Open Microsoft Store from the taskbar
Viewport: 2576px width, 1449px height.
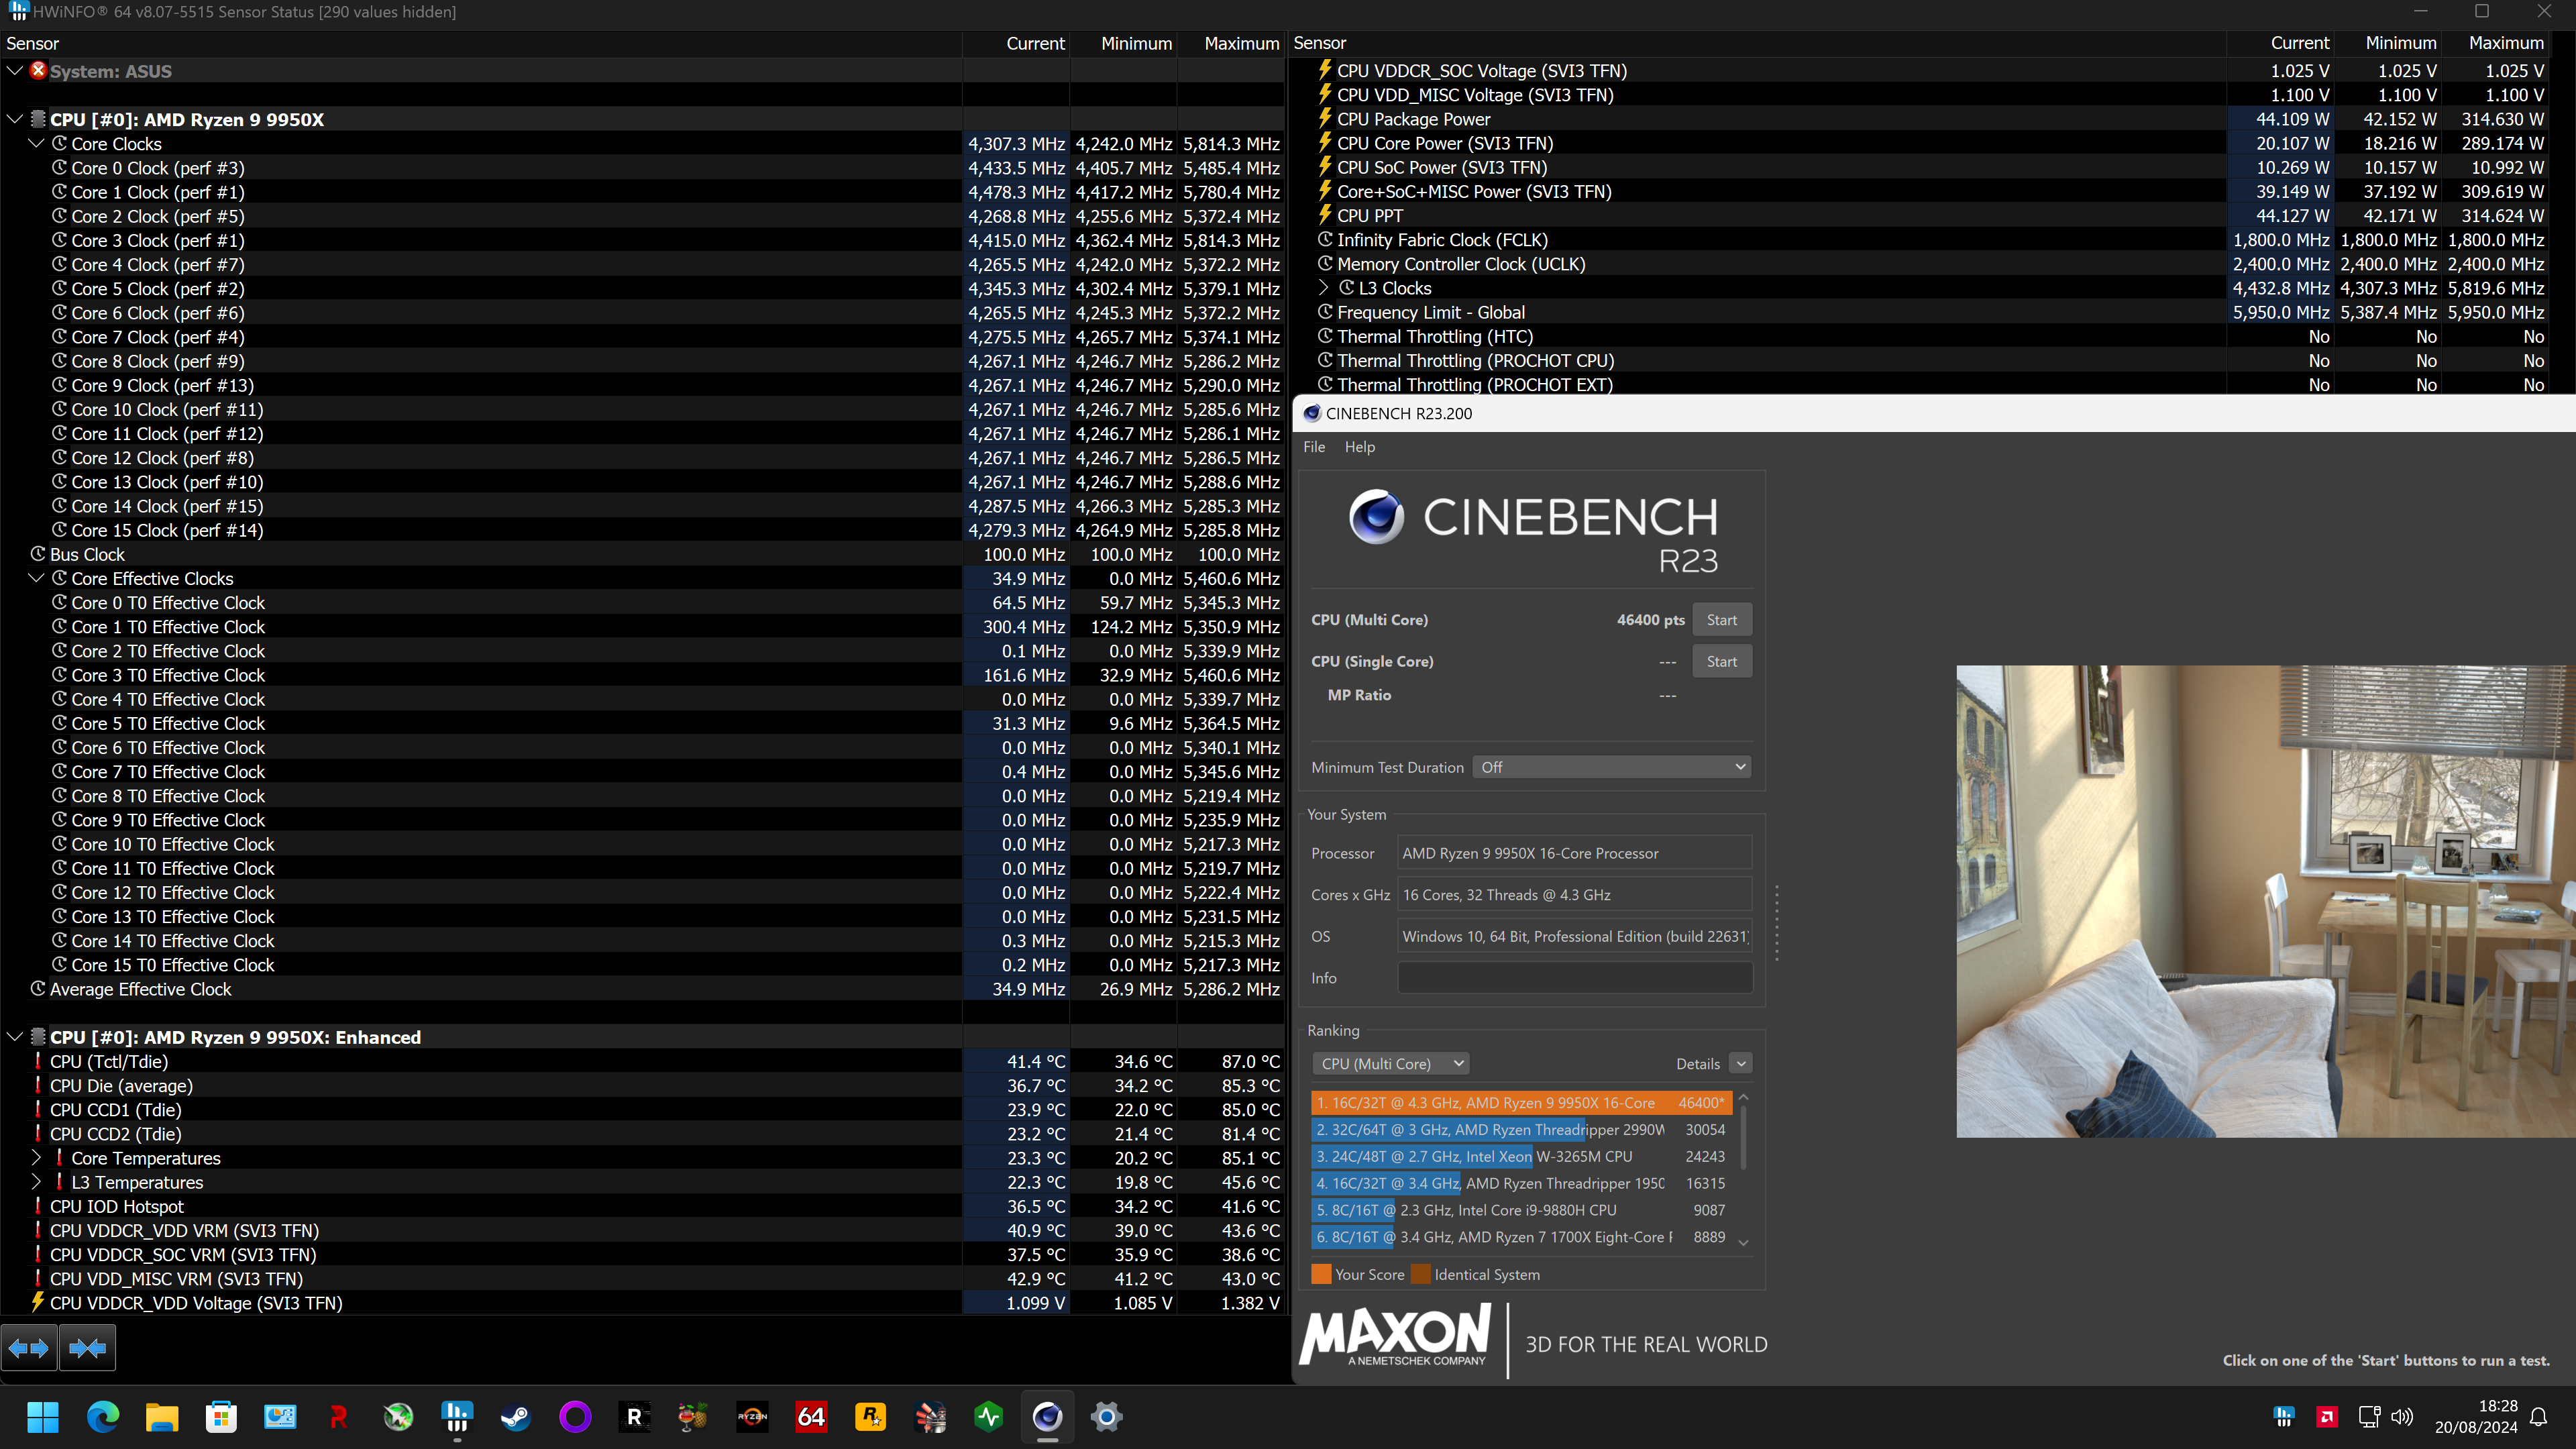(x=221, y=1416)
